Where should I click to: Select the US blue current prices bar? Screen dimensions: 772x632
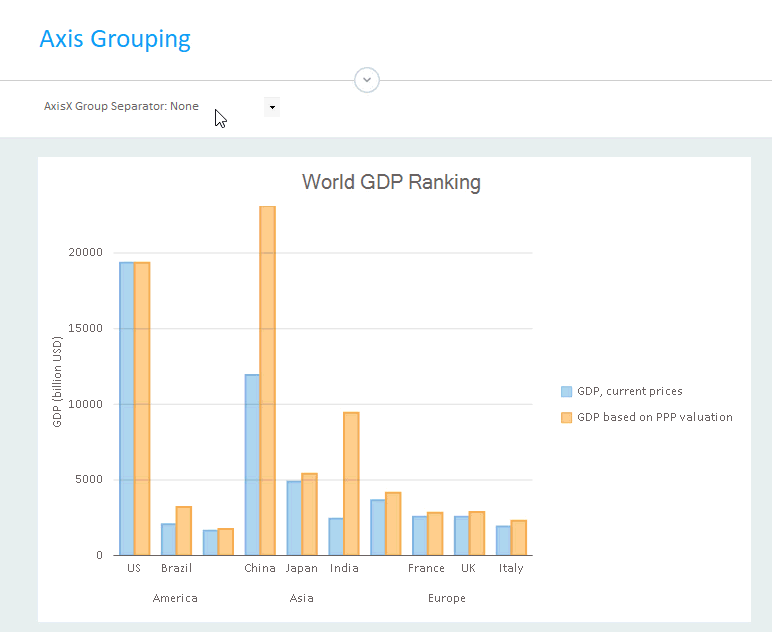click(127, 408)
